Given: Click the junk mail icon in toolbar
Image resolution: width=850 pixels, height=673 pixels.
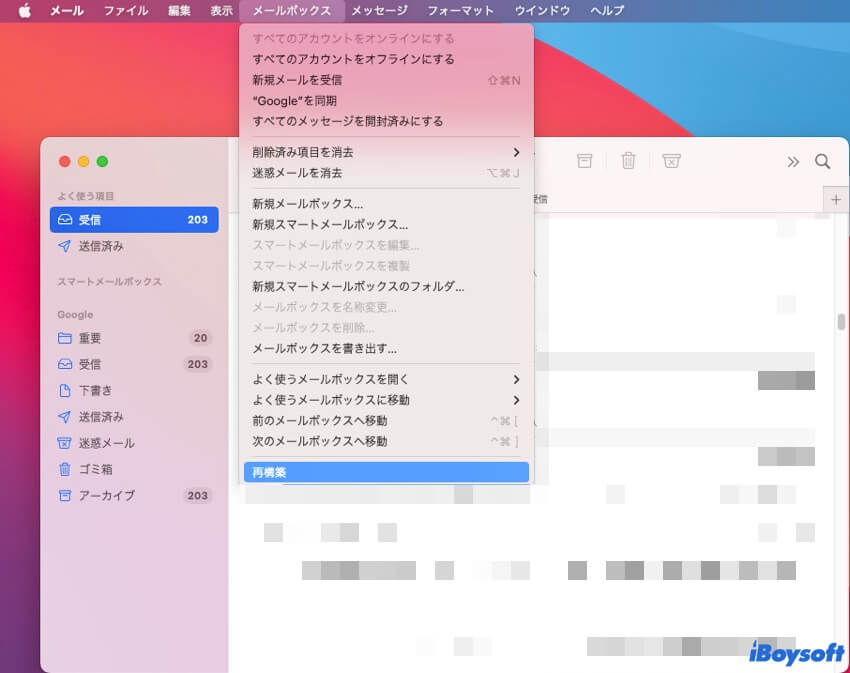Looking at the screenshot, I should point(672,161).
